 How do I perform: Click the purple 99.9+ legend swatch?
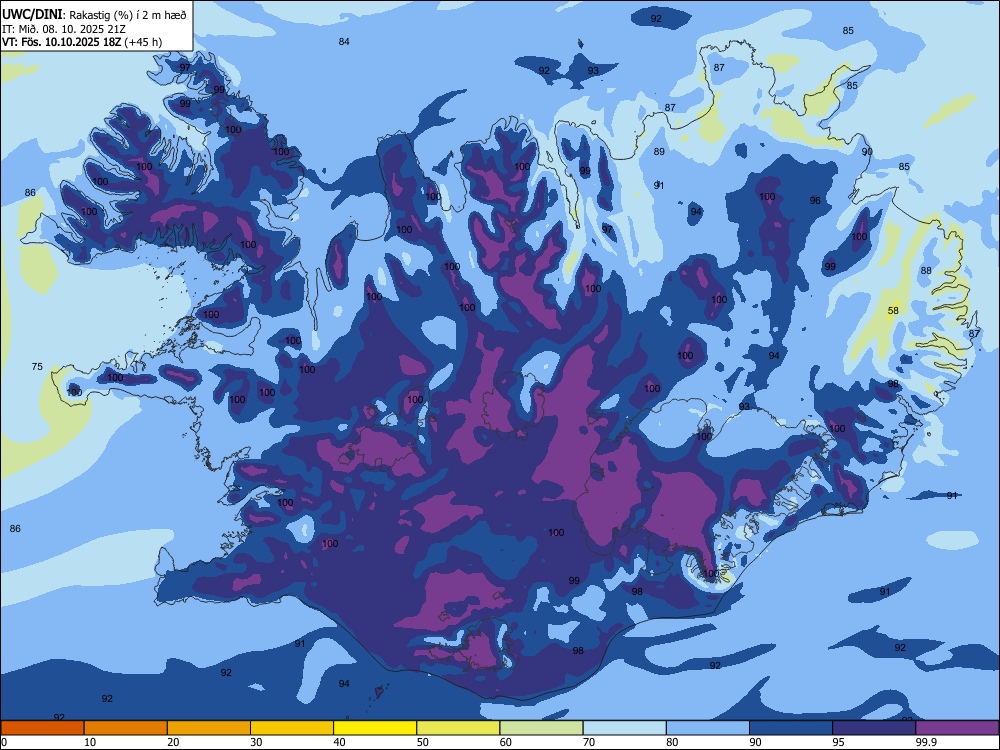957,728
